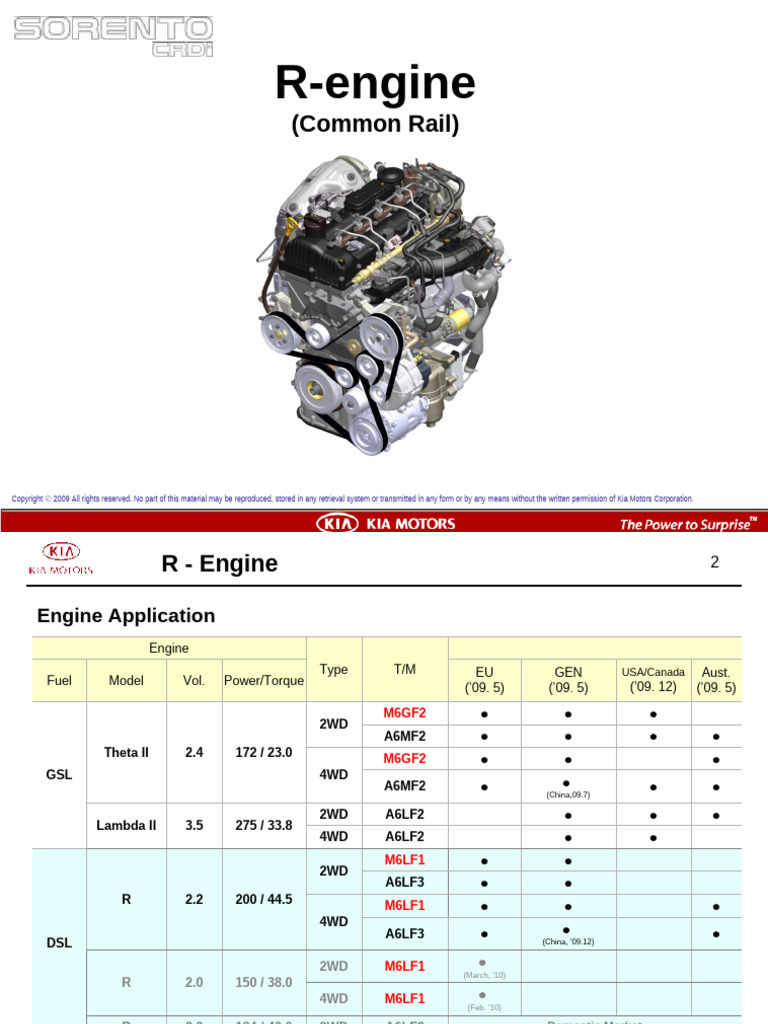The height and width of the screenshot is (1024, 768).
Task: Click the "4WD" type cell for R 2.2
Action: 334,921
